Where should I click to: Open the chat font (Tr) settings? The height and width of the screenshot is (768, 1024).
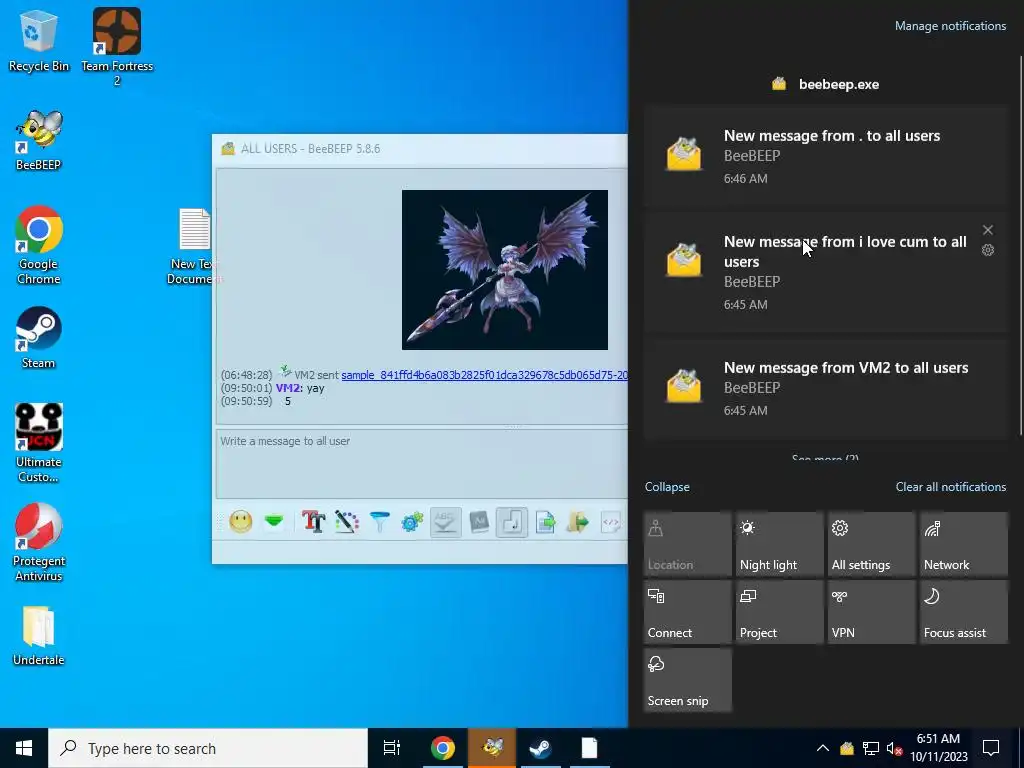(x=313, y=522)
